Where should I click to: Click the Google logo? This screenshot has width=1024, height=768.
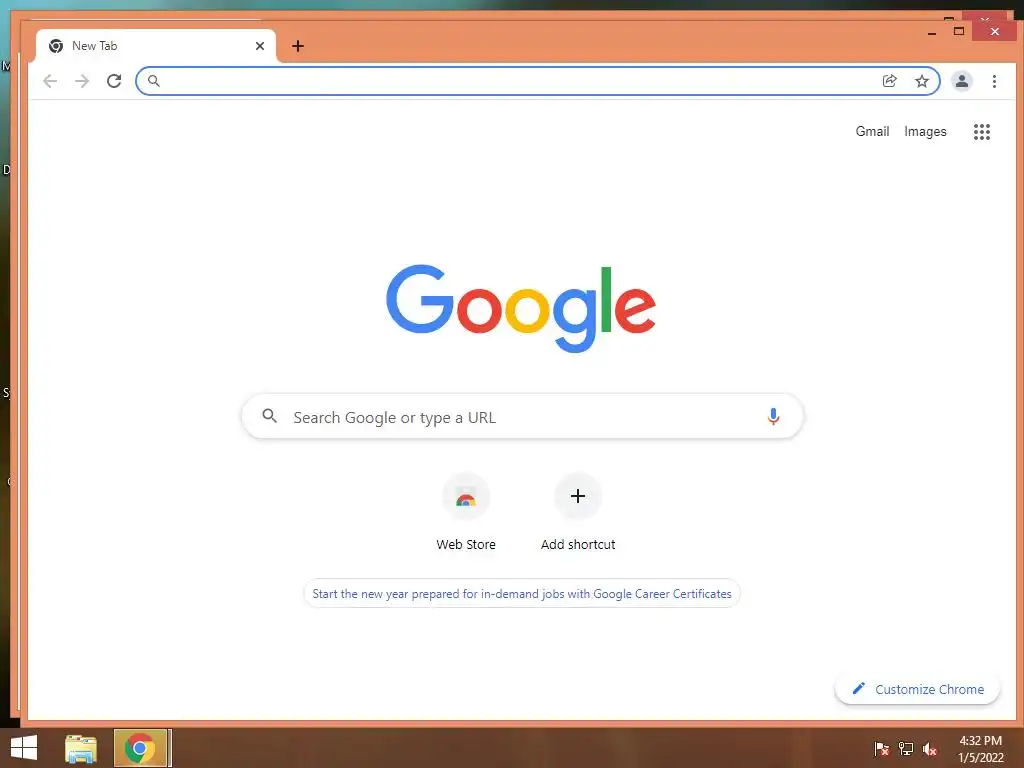[x=521, y=308]
